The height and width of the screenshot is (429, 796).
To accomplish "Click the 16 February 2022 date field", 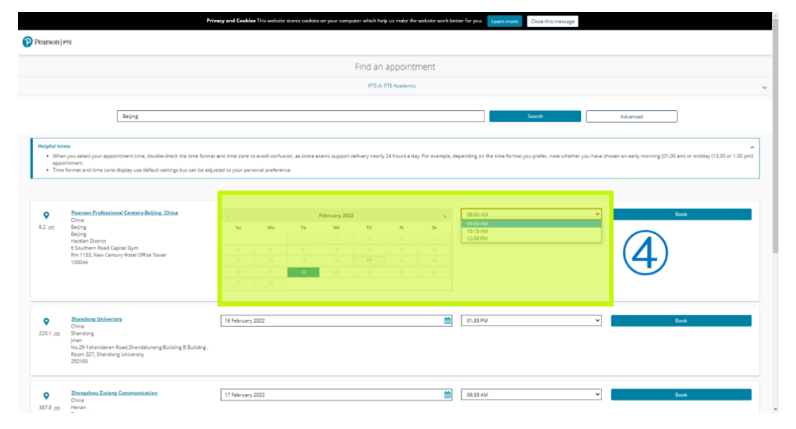I will click(336, 320).
